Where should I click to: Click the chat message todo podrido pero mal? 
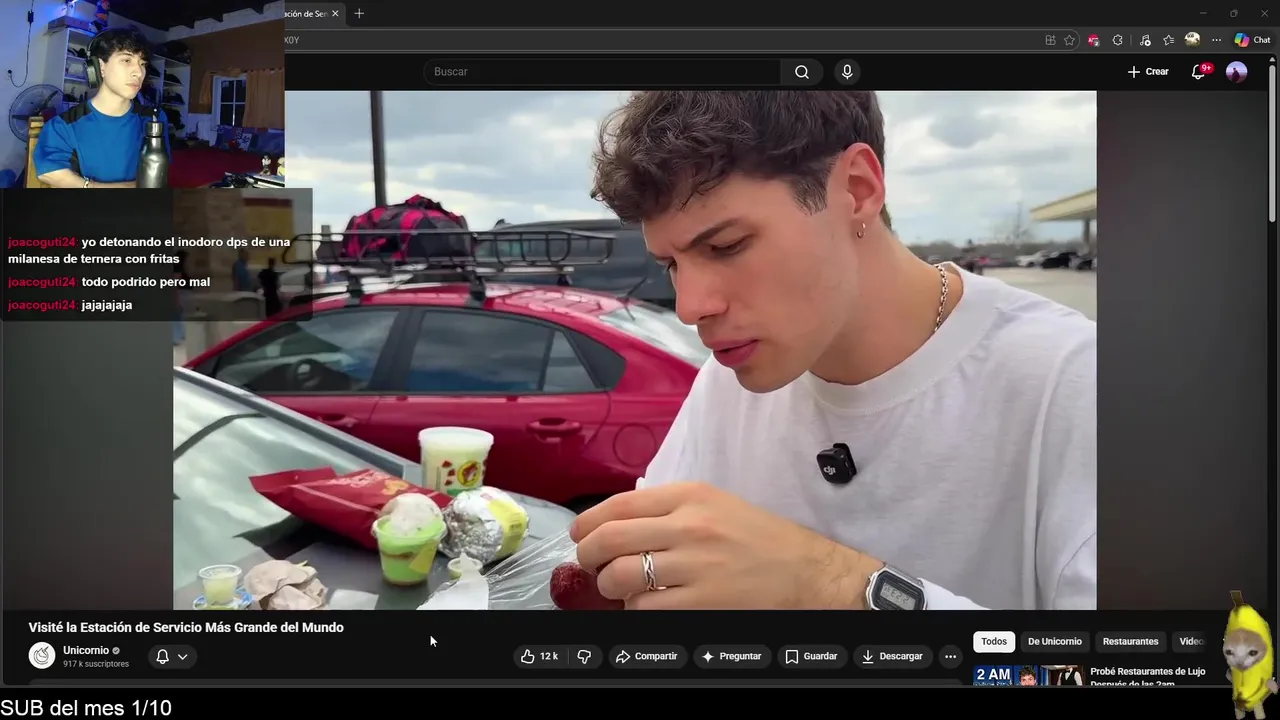click(146, 282)
